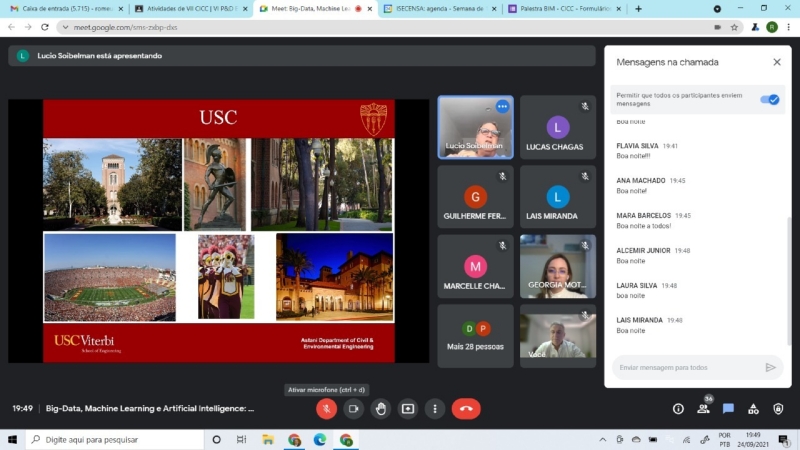Image resolution: width=800 pixels, height=450 pixels.
Task: Show hidden system tray icons
Action: (603, 439)
